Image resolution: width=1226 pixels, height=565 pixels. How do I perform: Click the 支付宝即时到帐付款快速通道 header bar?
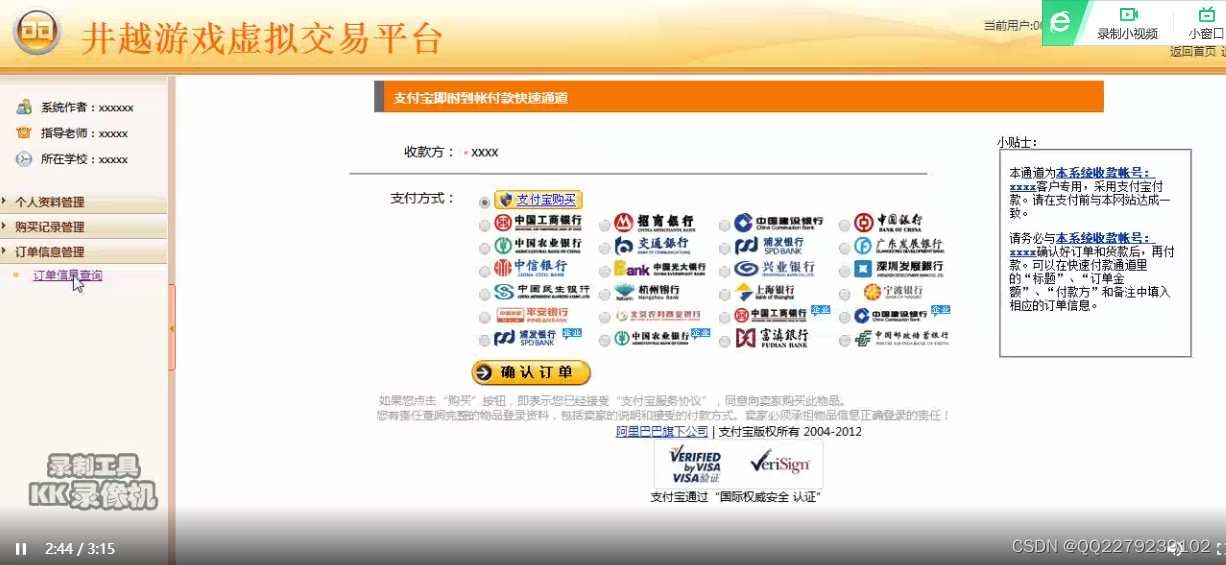tap(739, 97)
